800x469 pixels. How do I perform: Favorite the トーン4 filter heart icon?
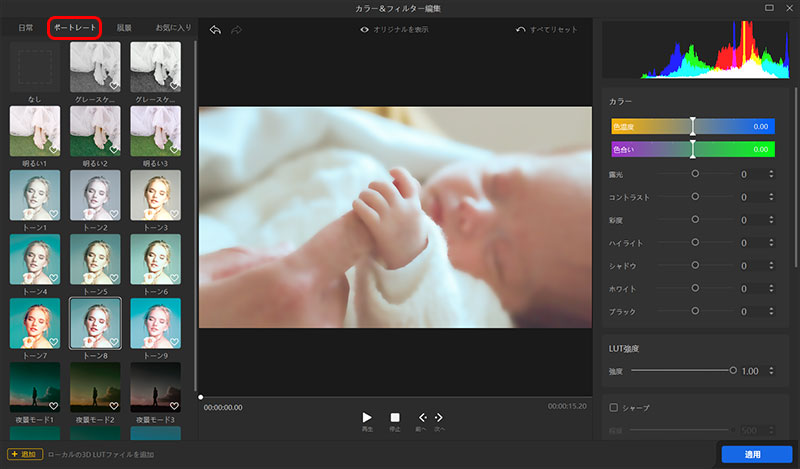click(x=54, y=278)
